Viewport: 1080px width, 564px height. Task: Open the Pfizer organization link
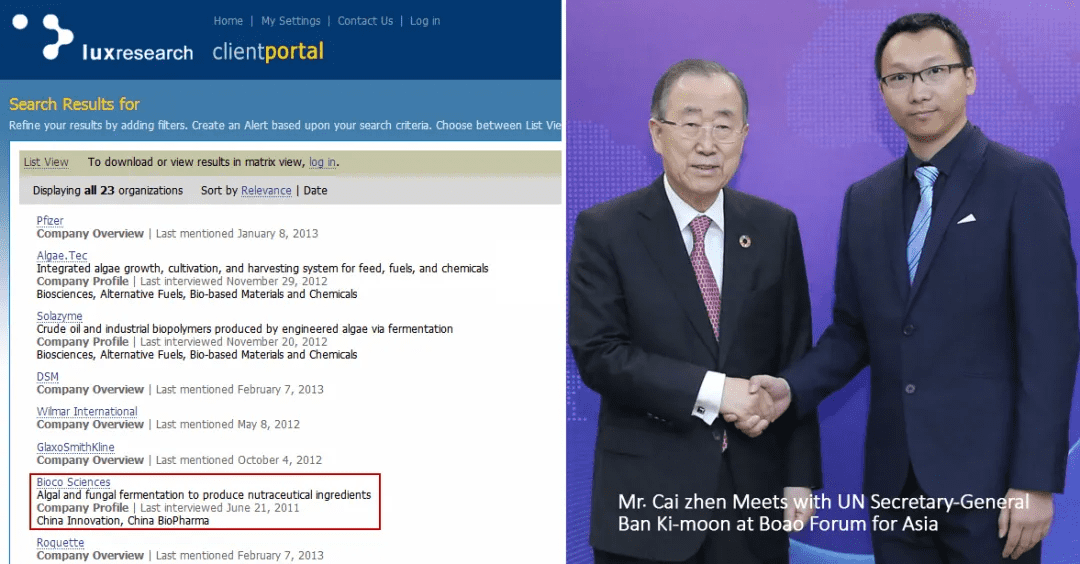pyautogui.click(x=50, y=220)
